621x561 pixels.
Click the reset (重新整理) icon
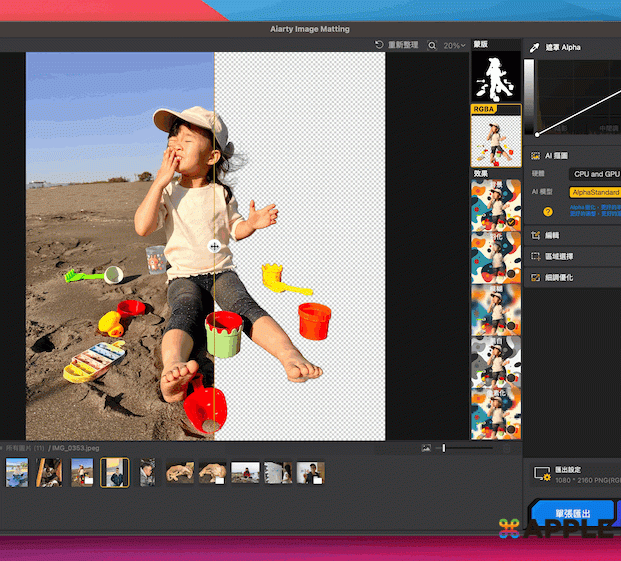coord(380,45)
